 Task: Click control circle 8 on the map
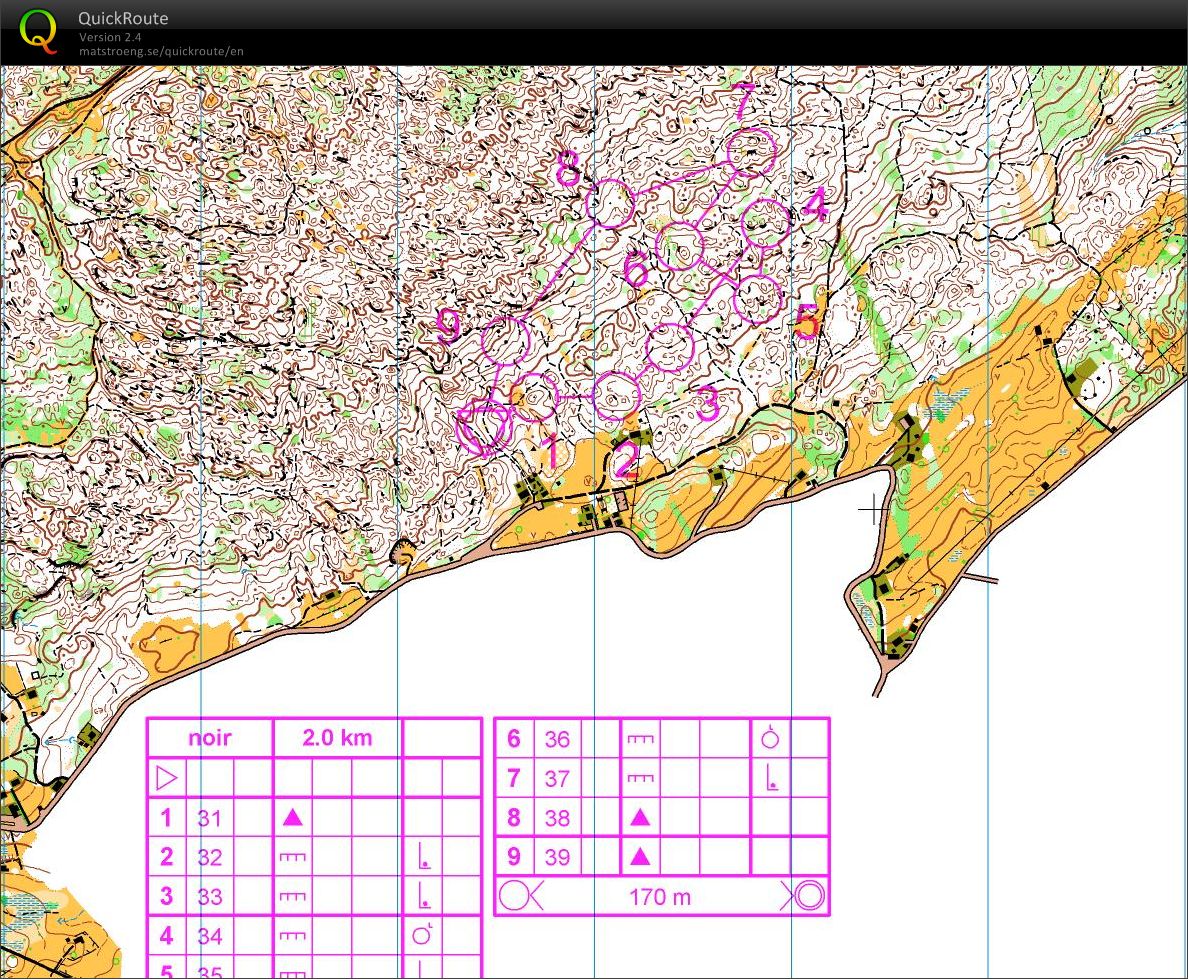click(610, 204)
